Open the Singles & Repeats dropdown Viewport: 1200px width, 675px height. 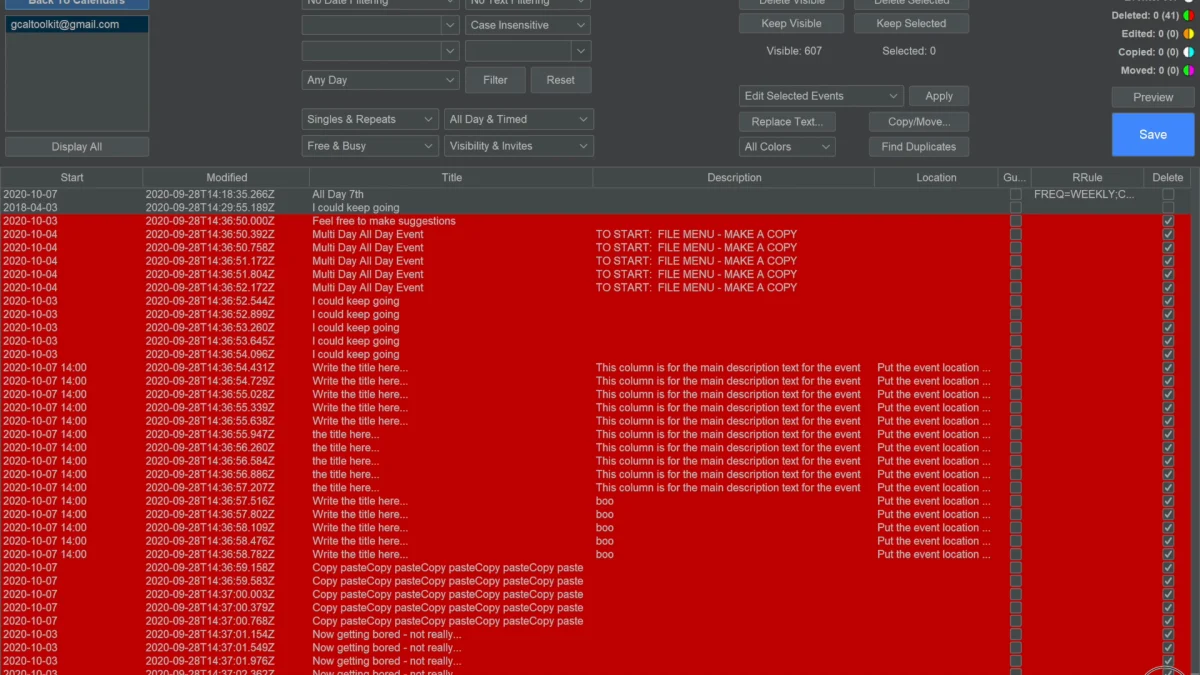(x=370, y=119)
